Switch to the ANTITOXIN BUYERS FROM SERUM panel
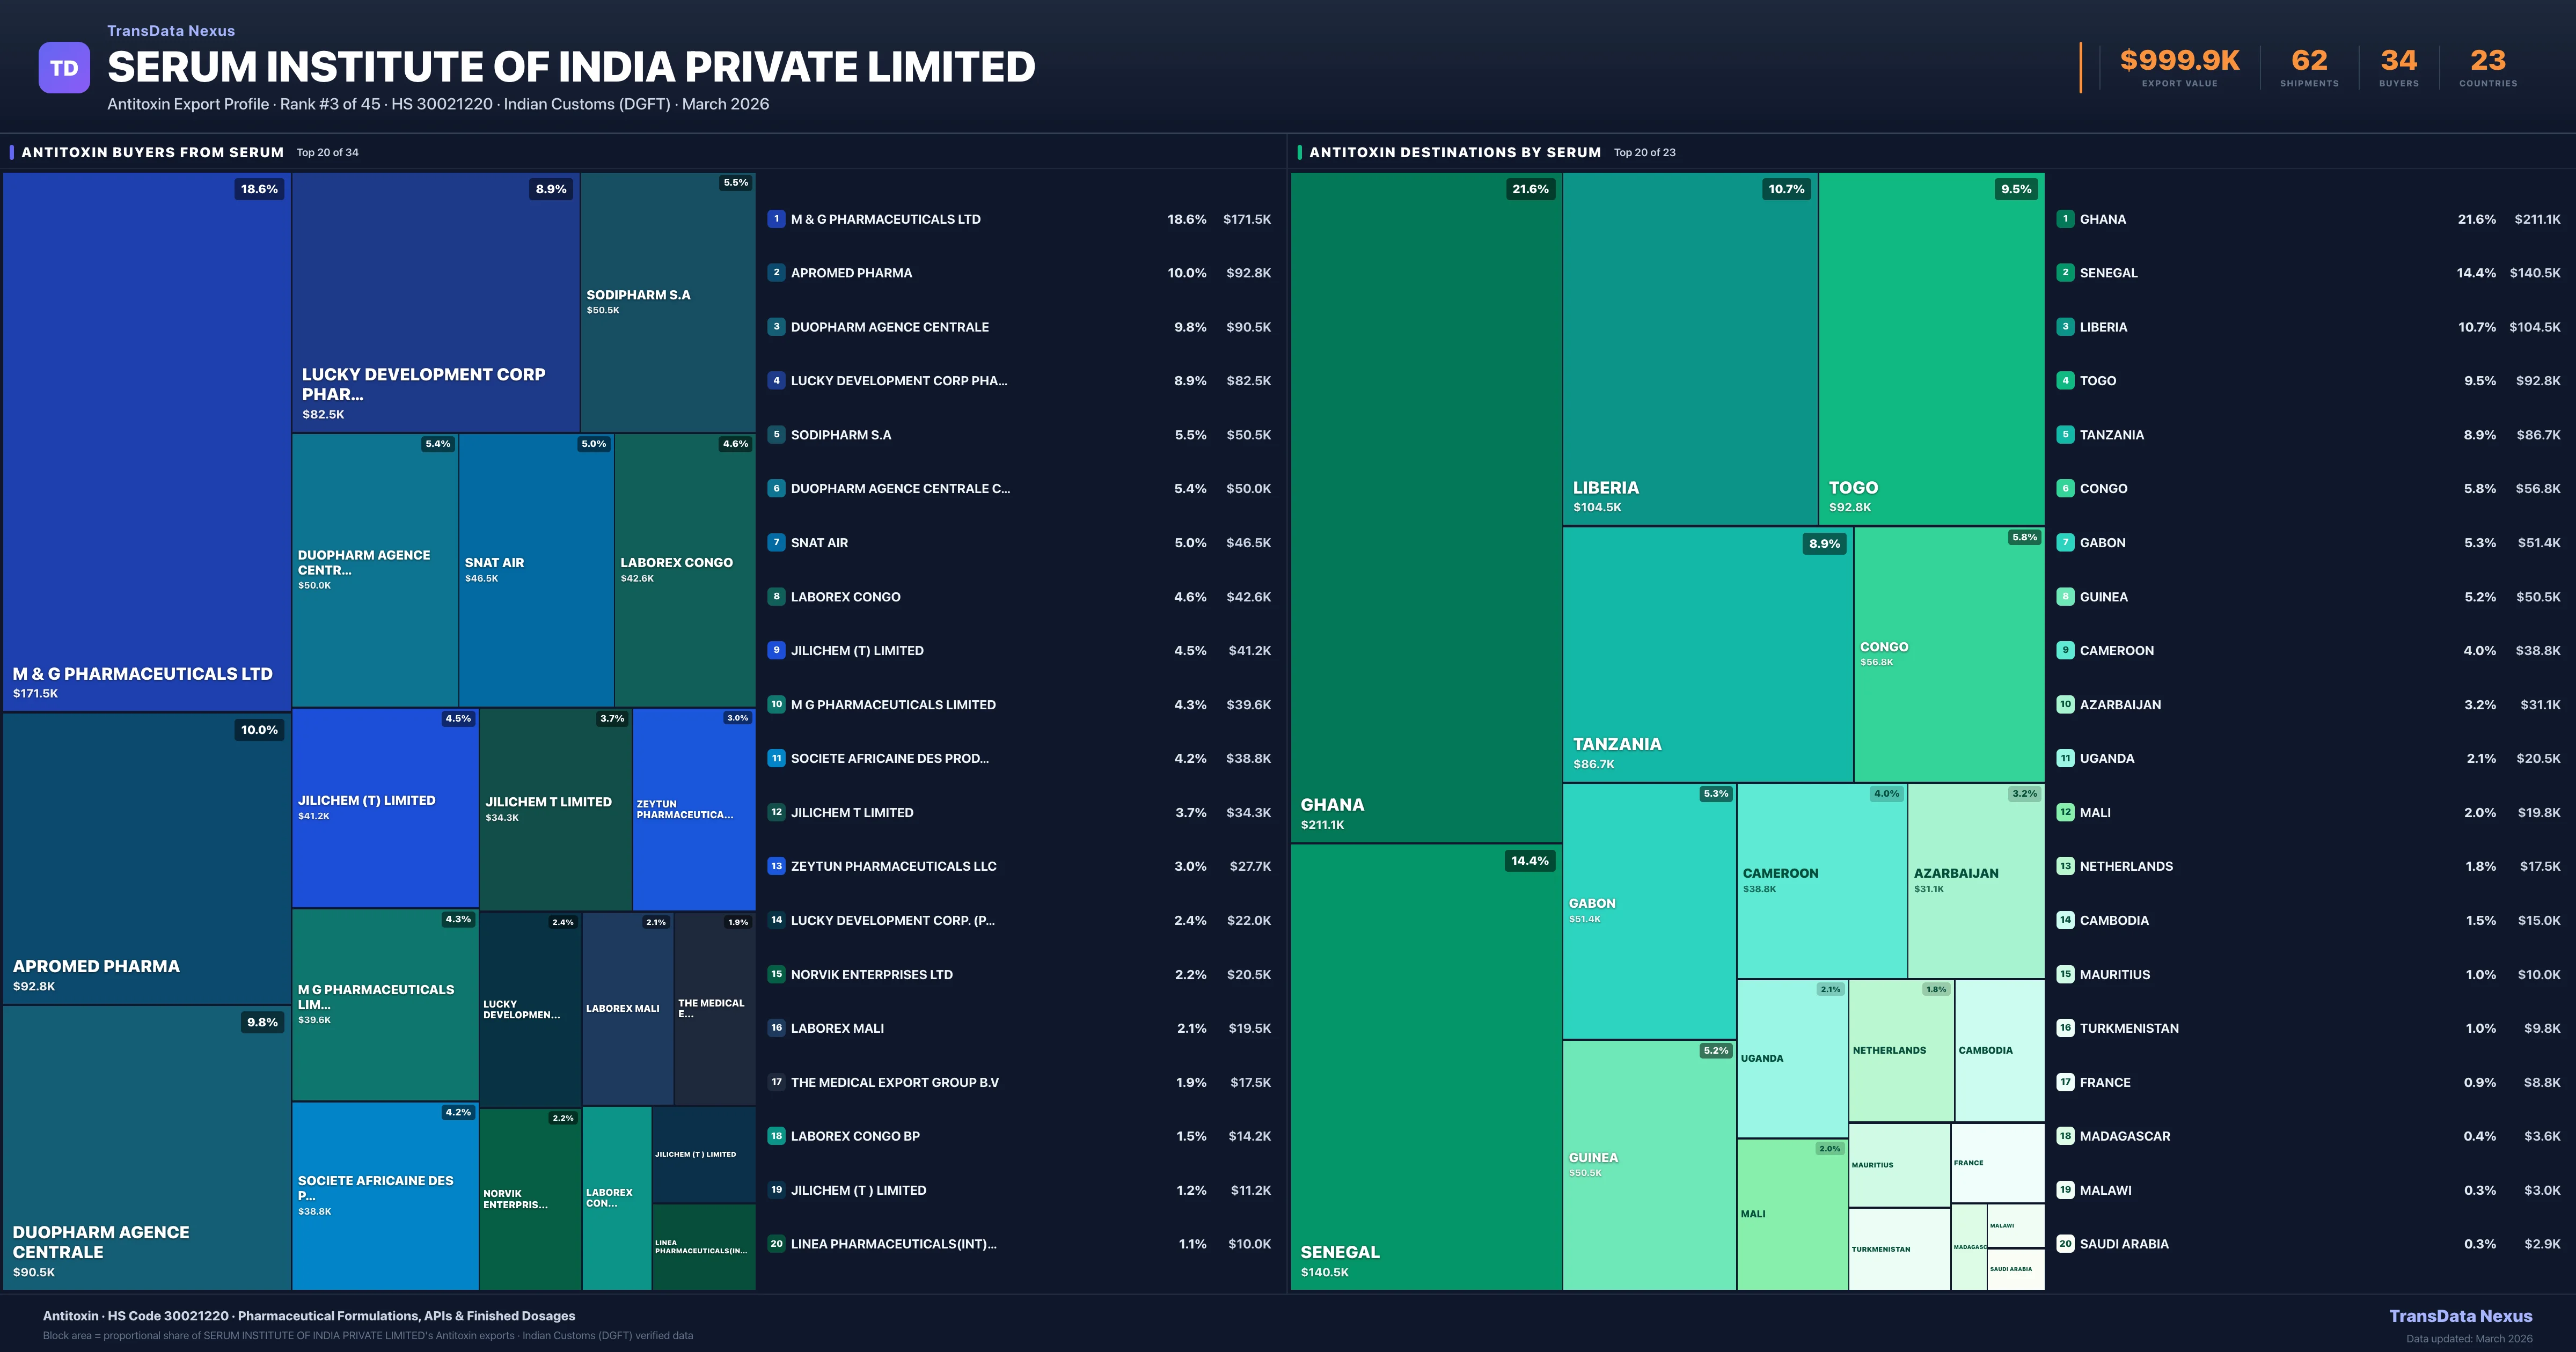The height and width of the screenshot is (1352, 2576). coord(152,152)
